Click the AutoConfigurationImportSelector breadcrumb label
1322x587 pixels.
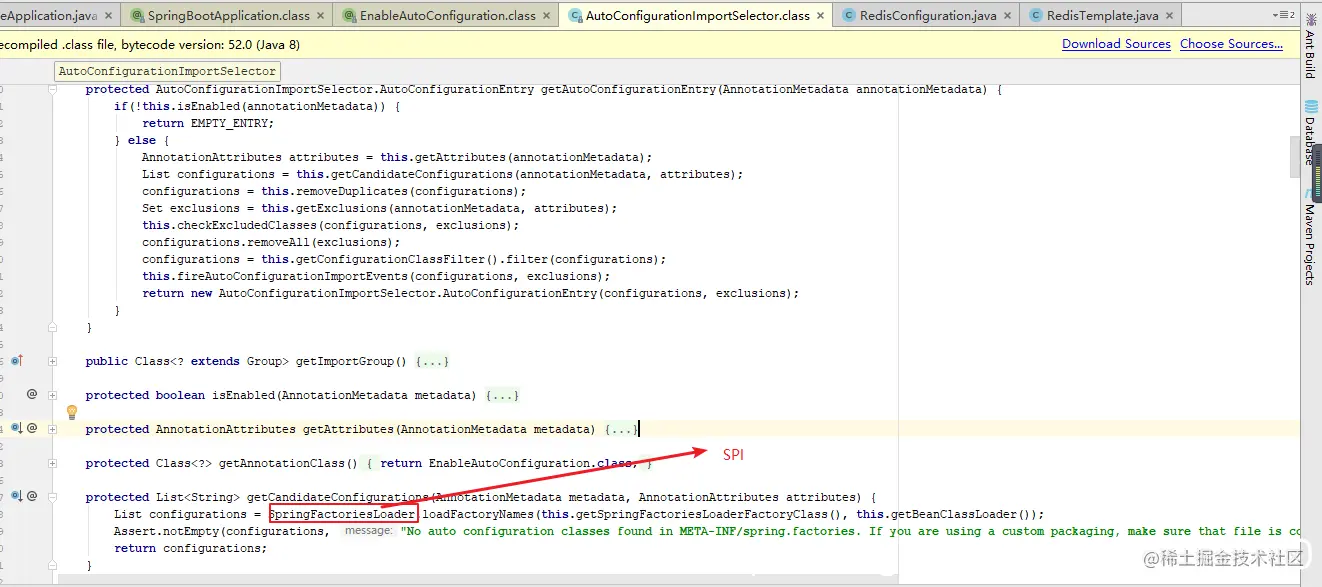coord(167,71)
